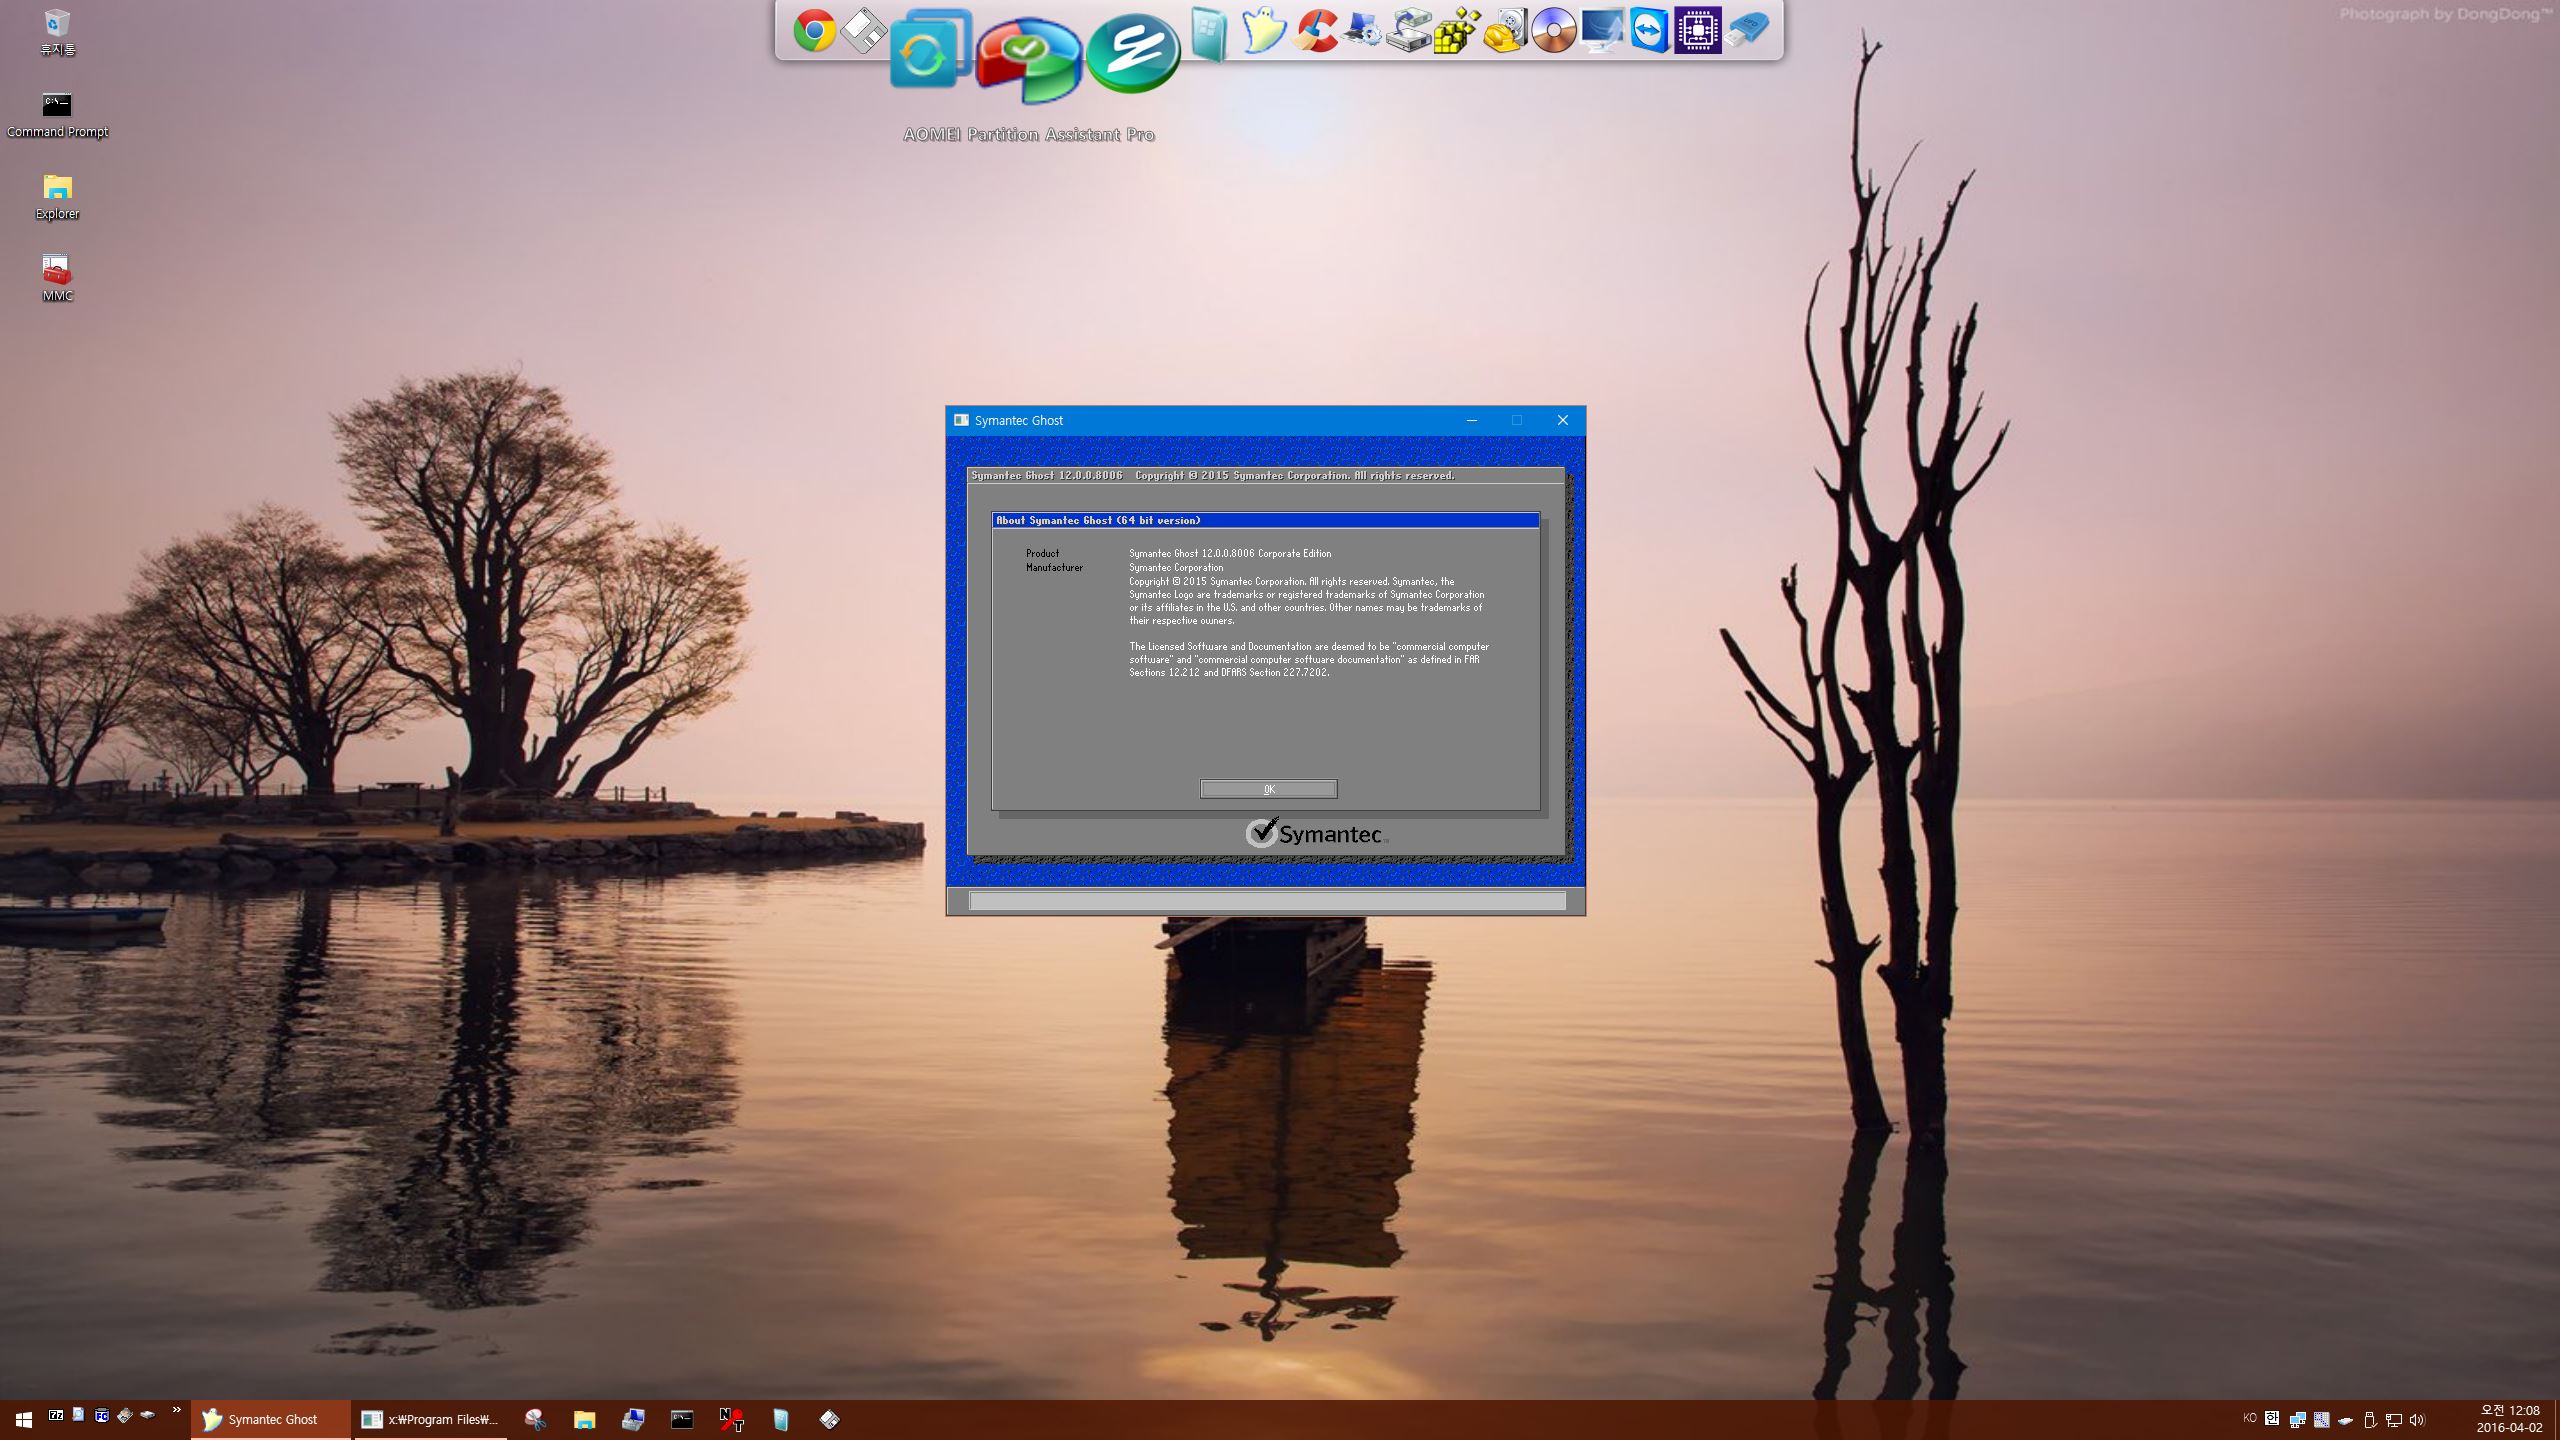Launch CCleaner from the top dock
The width and height of the screenshot is (2560, 1440).
(1314, 30)
